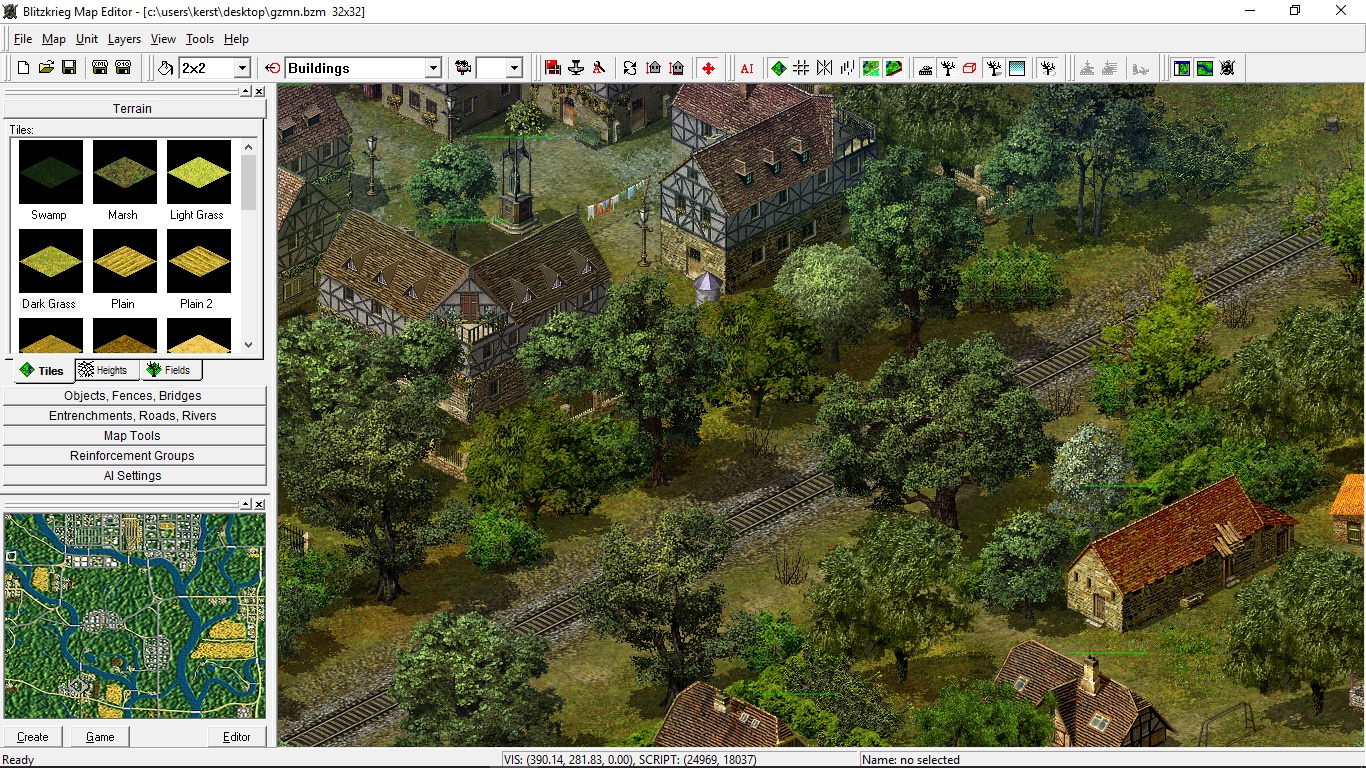Click the Game button

tap(100, 737)
